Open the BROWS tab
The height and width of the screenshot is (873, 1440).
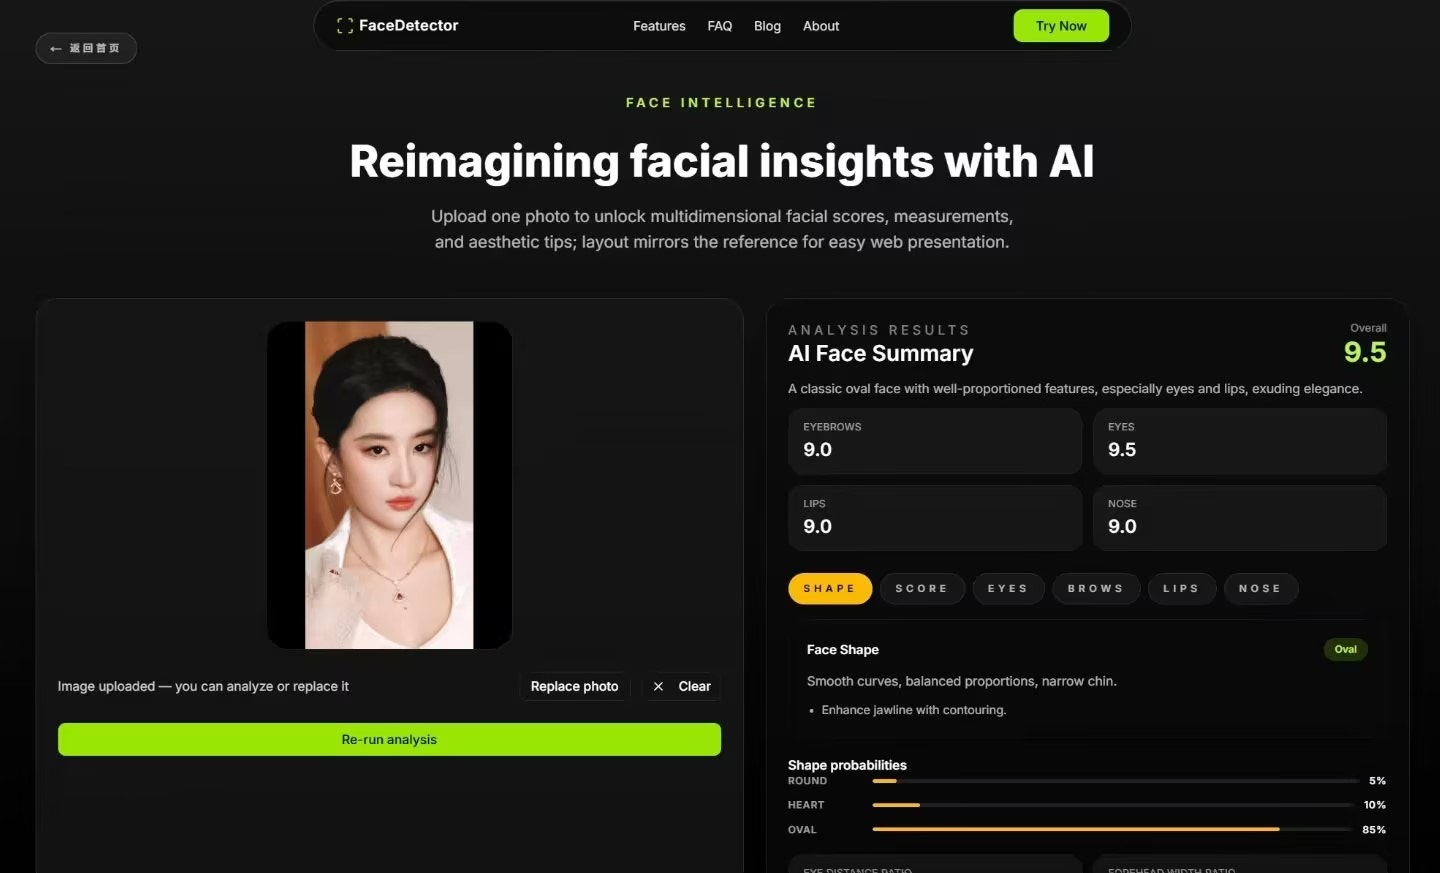[1095, 588]
